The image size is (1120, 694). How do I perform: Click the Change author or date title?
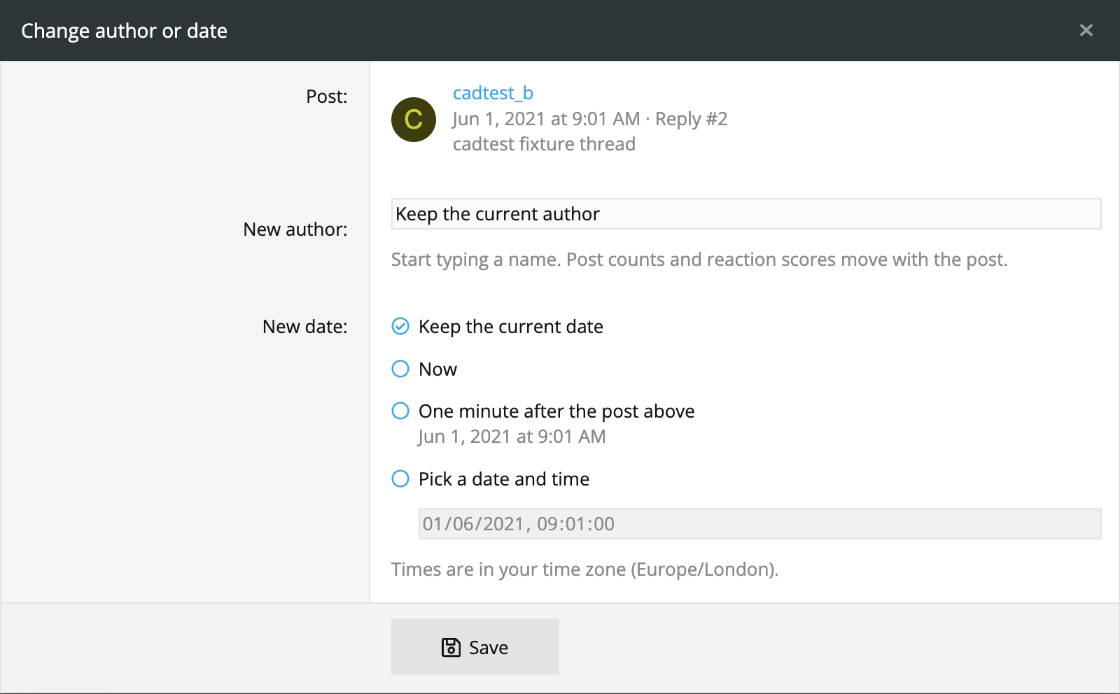pos(124,31)
